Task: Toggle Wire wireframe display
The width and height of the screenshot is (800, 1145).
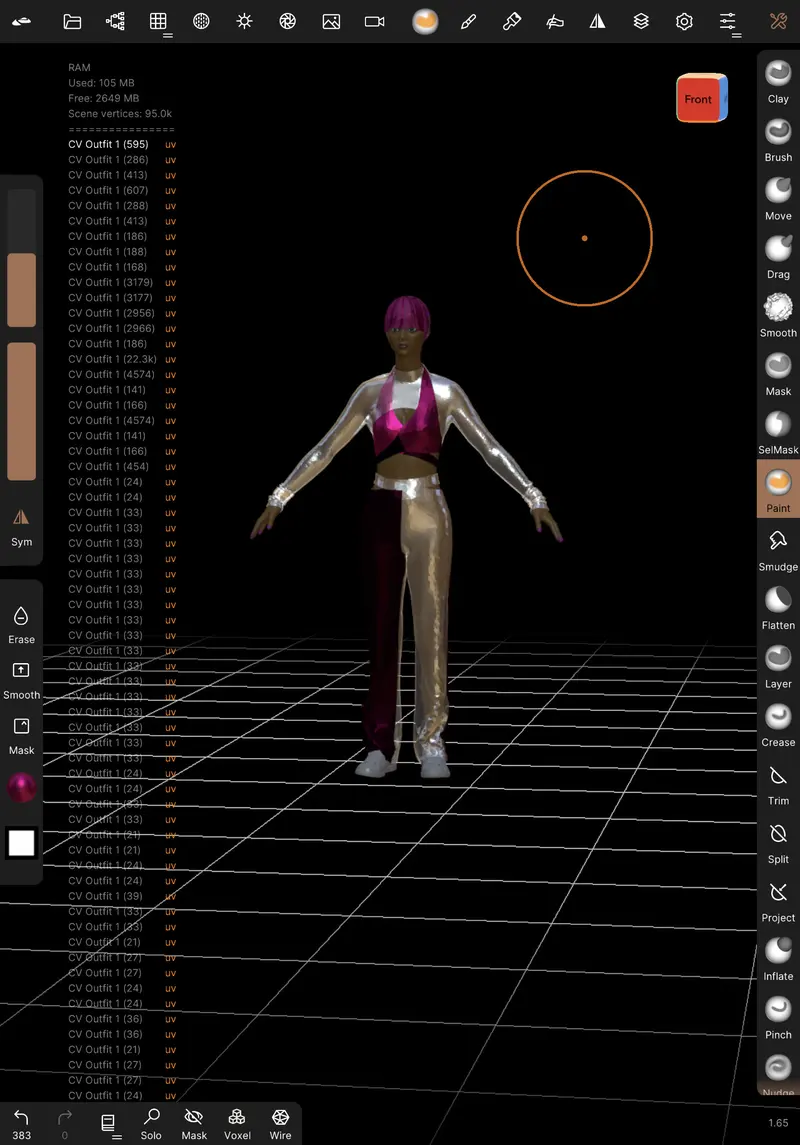Action: point(280,1123)
